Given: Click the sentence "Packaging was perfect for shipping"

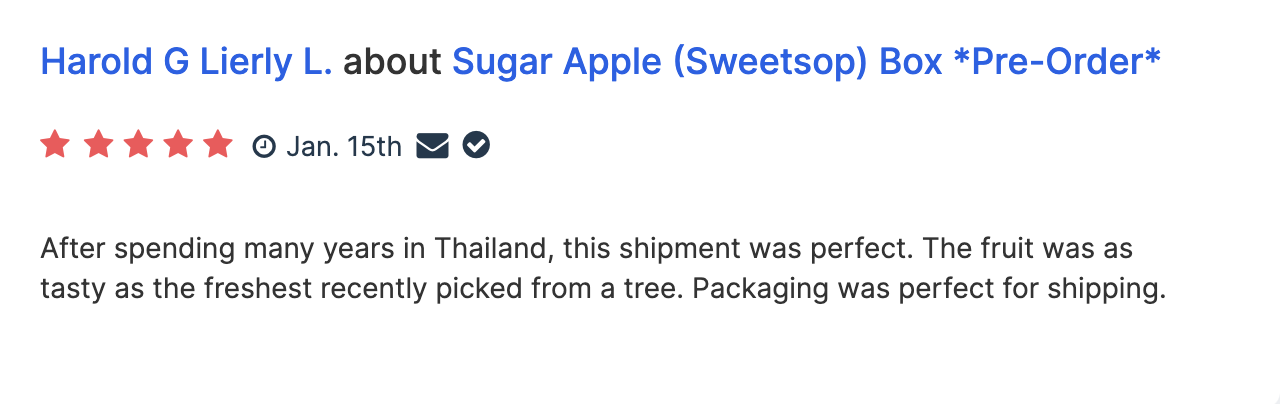Looking at the screenshot, I should click(x=929, y=290).
